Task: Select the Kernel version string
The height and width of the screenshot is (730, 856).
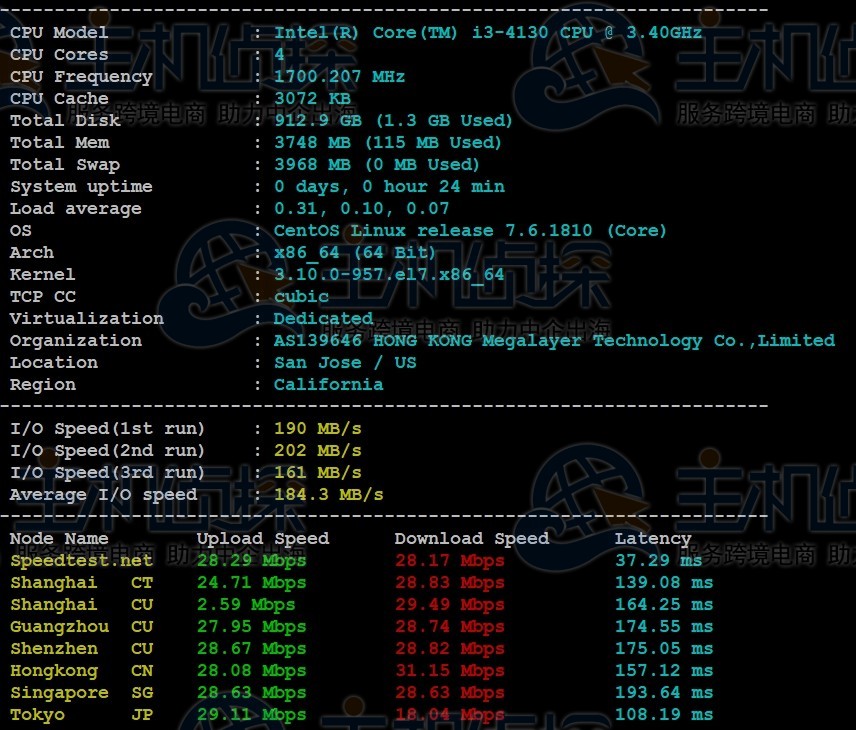Action: coord(389,275)
